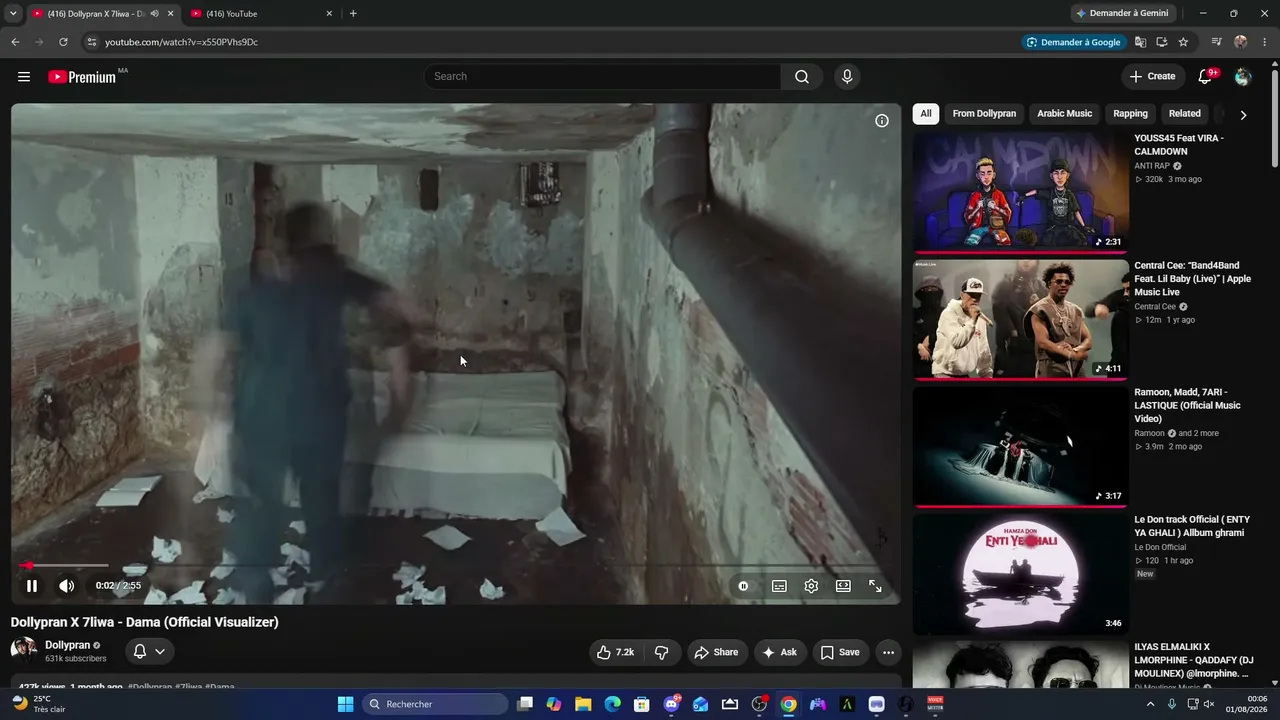Open the tab search dropdown
Screen dimensions: 1280x720
13,14
